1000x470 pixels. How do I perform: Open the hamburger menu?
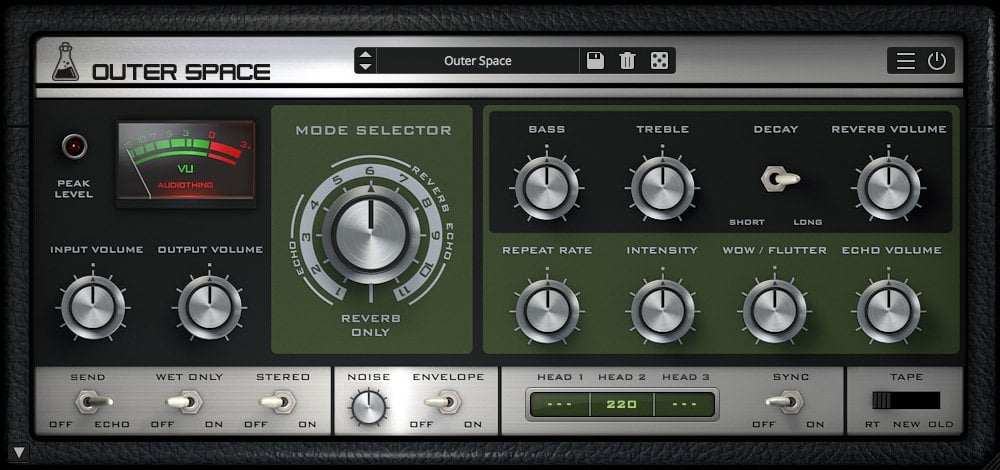pos(906,61)
